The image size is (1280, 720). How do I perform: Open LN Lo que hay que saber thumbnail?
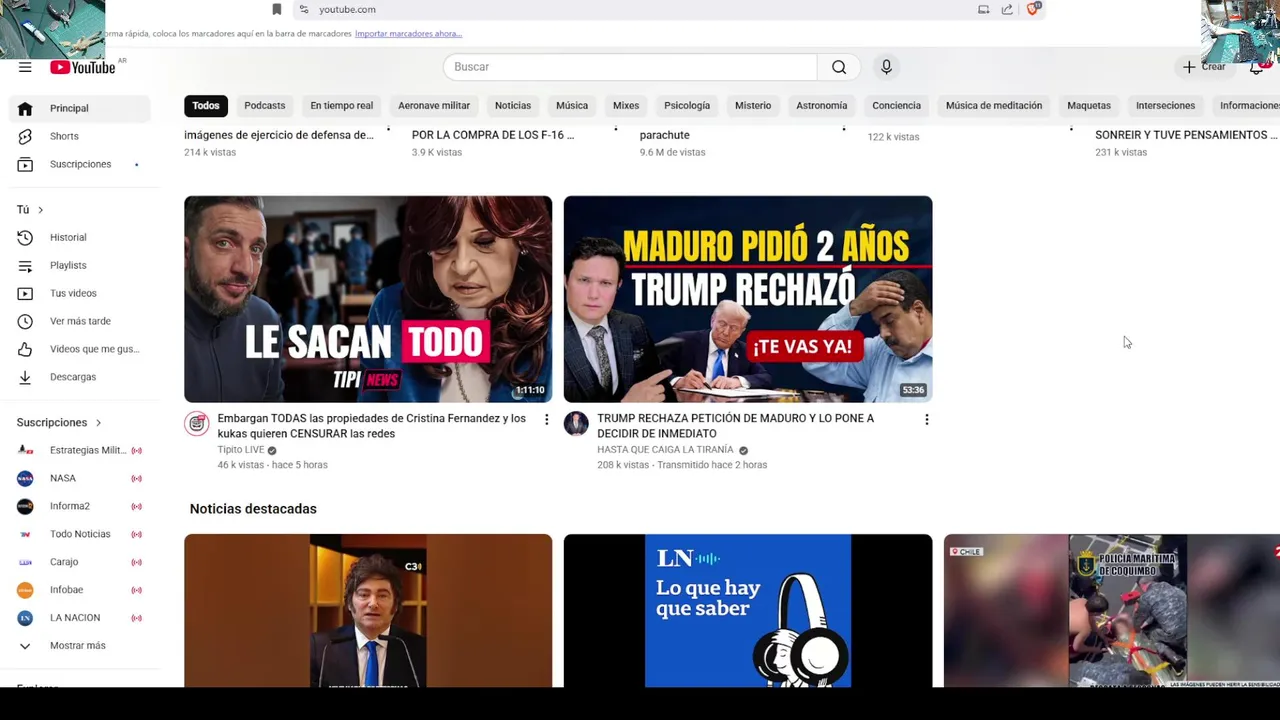(x=748, y=611)
